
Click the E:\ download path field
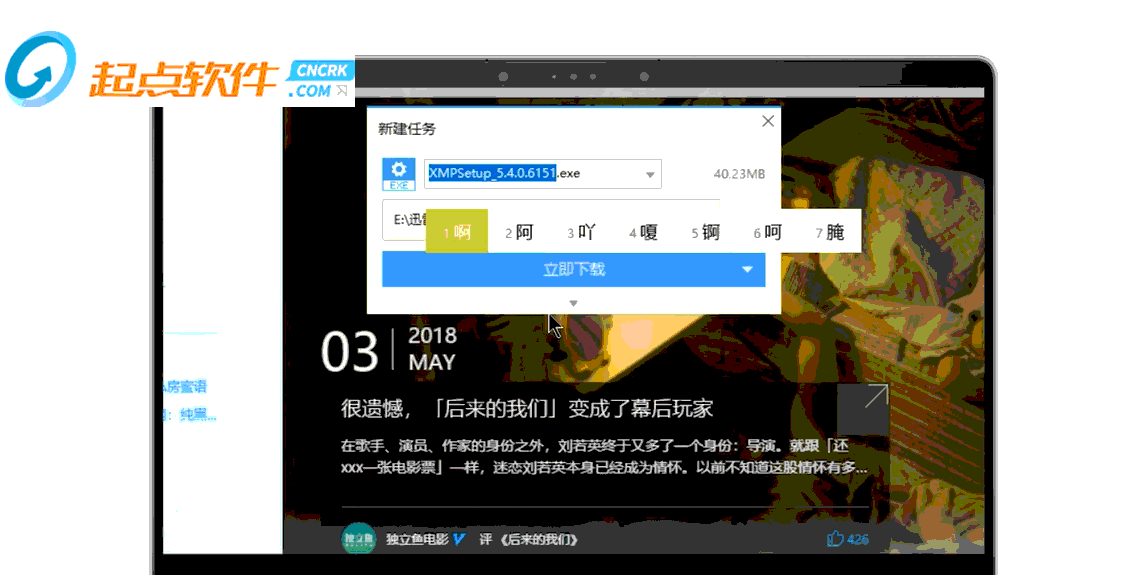click(x=404, y=220)
